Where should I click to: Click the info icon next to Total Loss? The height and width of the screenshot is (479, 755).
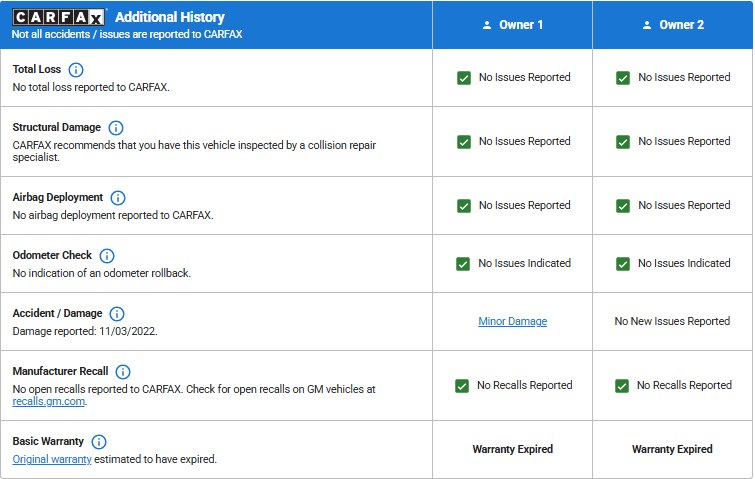[x=77, y=70]
